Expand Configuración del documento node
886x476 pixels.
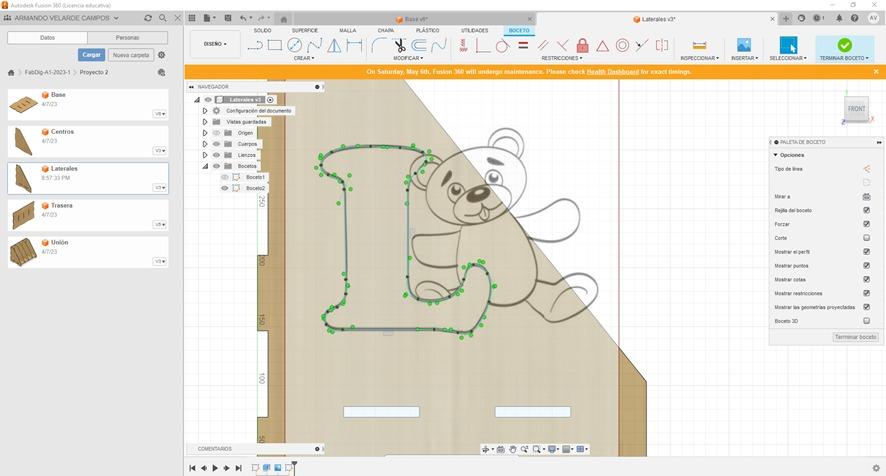[x=205, y=111]
